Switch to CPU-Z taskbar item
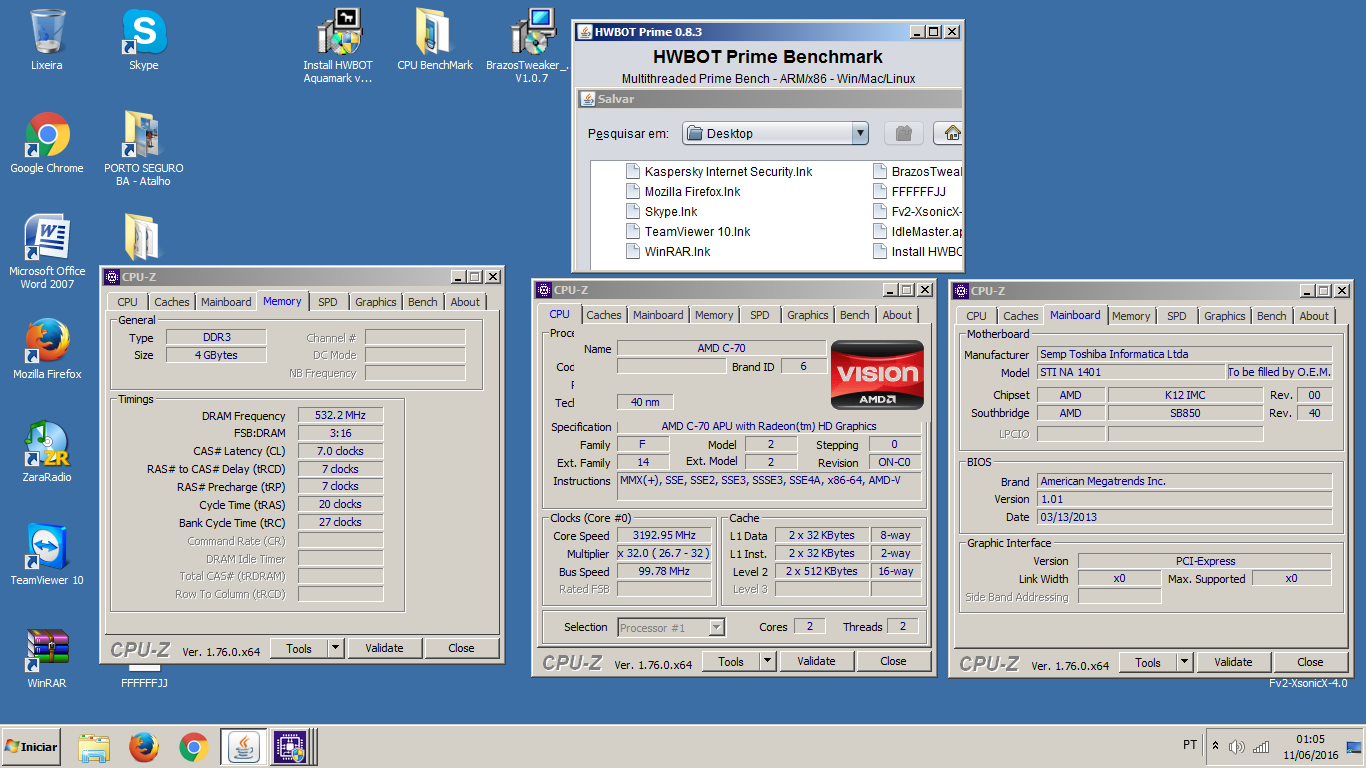 tap(291, 747)
